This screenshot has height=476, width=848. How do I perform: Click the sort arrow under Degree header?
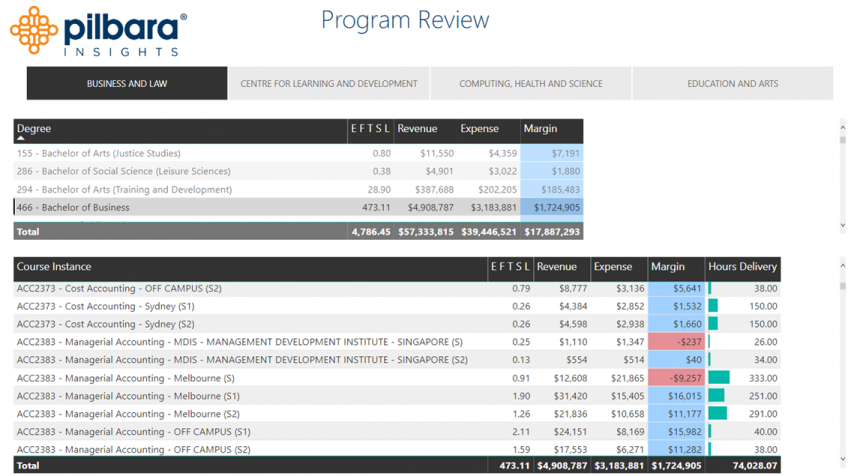pos(21,139)
